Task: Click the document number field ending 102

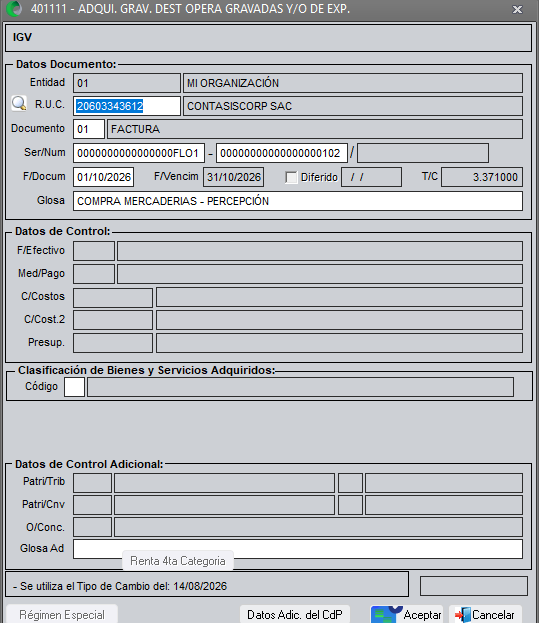Action: click(x=282, y=153)
